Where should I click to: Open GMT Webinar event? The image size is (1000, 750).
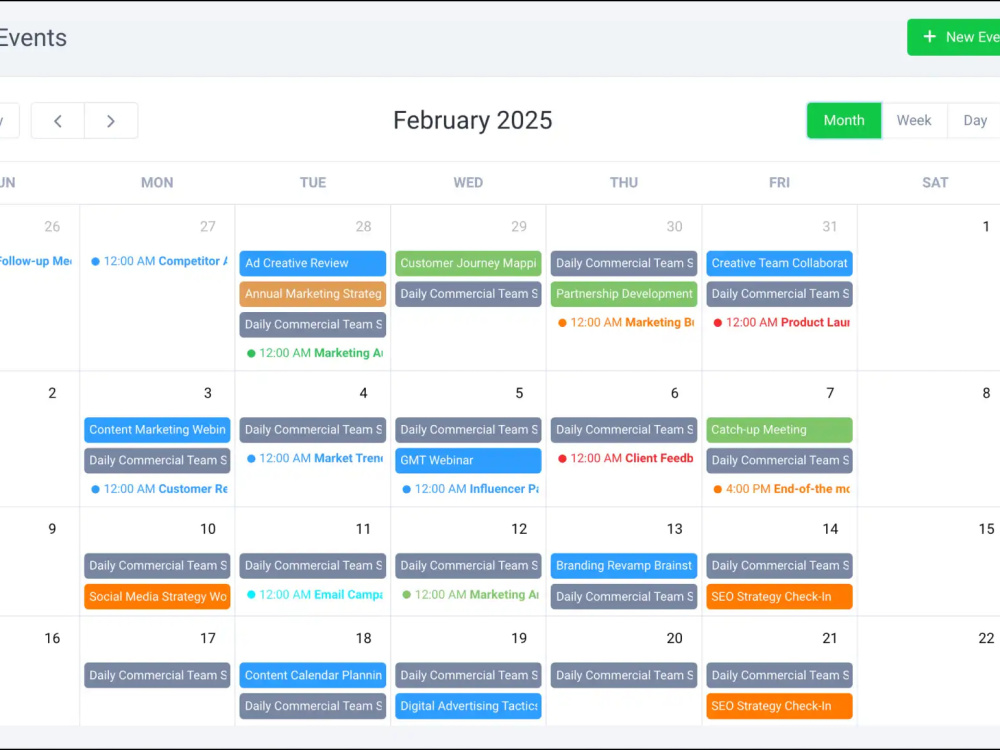coord(468,460)
